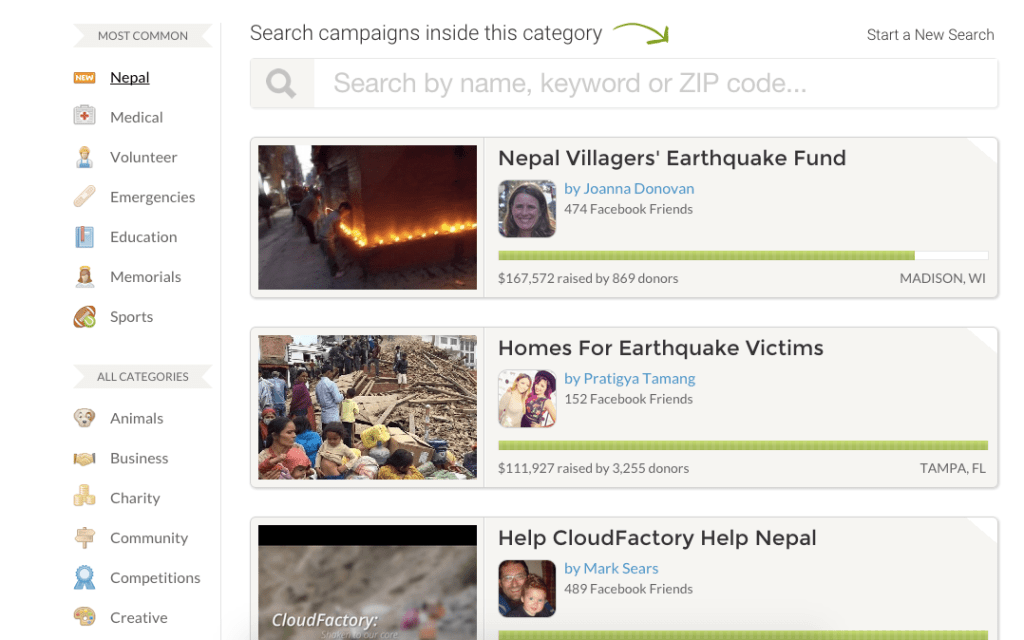
Task: Click the Education book icon
Action: coord(85,237)
